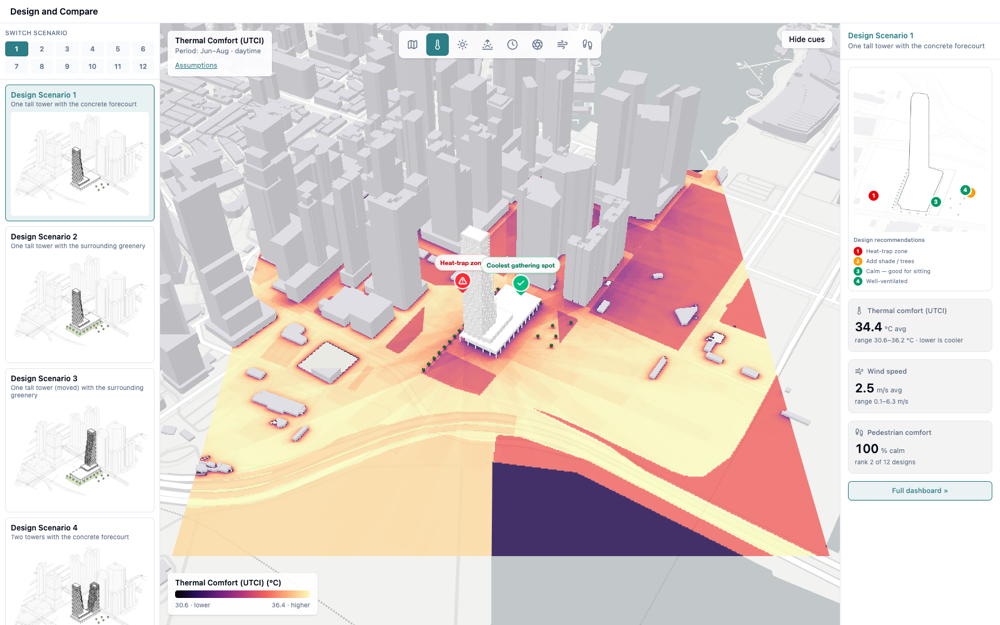Open the Assumptions link
1000x625 pixels.
click(196, 65)
